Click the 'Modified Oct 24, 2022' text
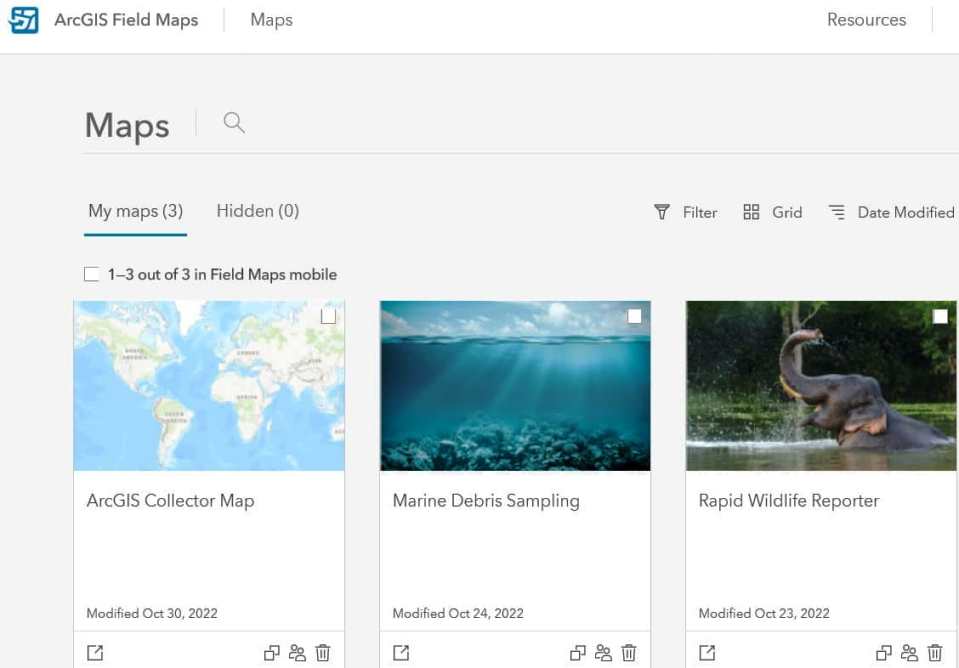The height and width of the screenshot is (668, 959). (x=457, y=613)
